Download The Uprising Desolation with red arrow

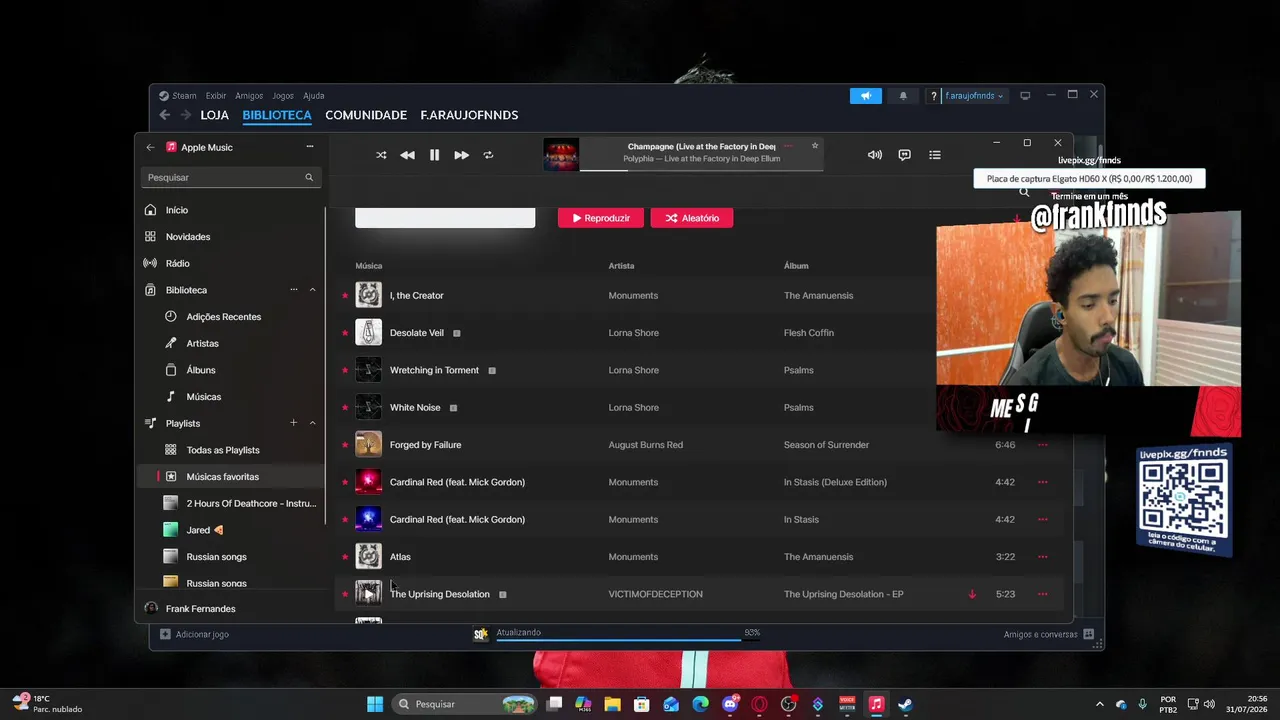[x=972, y=594]
